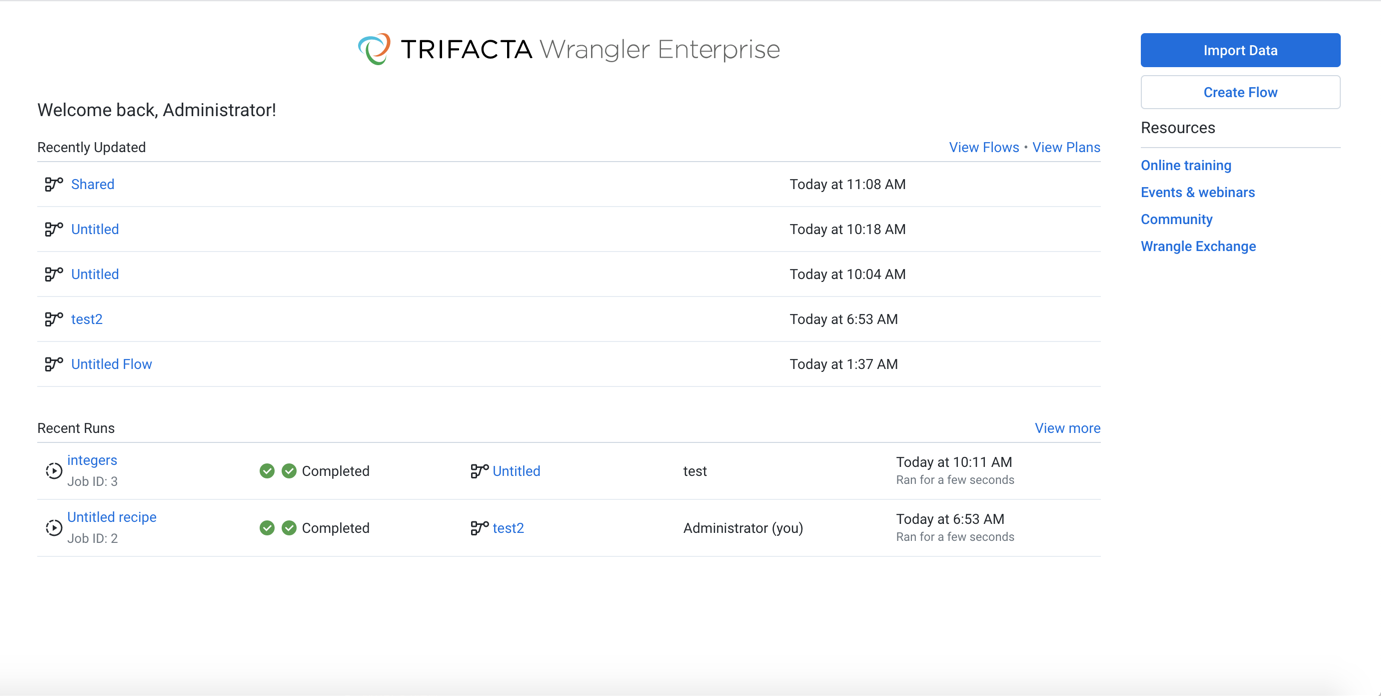
Task: Visit the Community resource
Action: pyautogui.click(x=1177, y=219)
